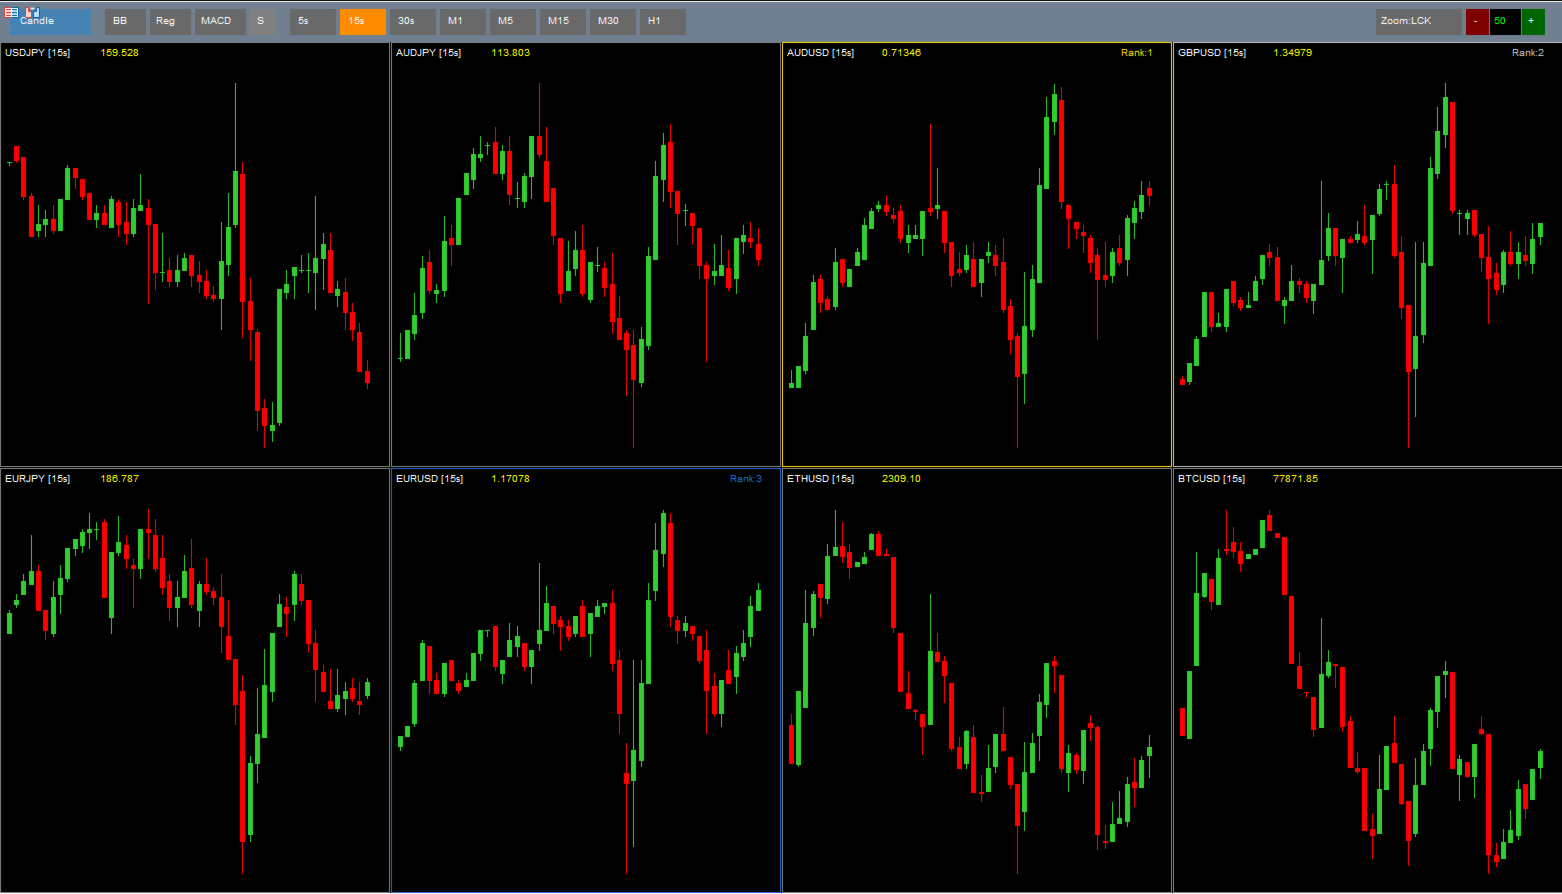Click the AUDUSD price 0.71346

pos(902,53)
